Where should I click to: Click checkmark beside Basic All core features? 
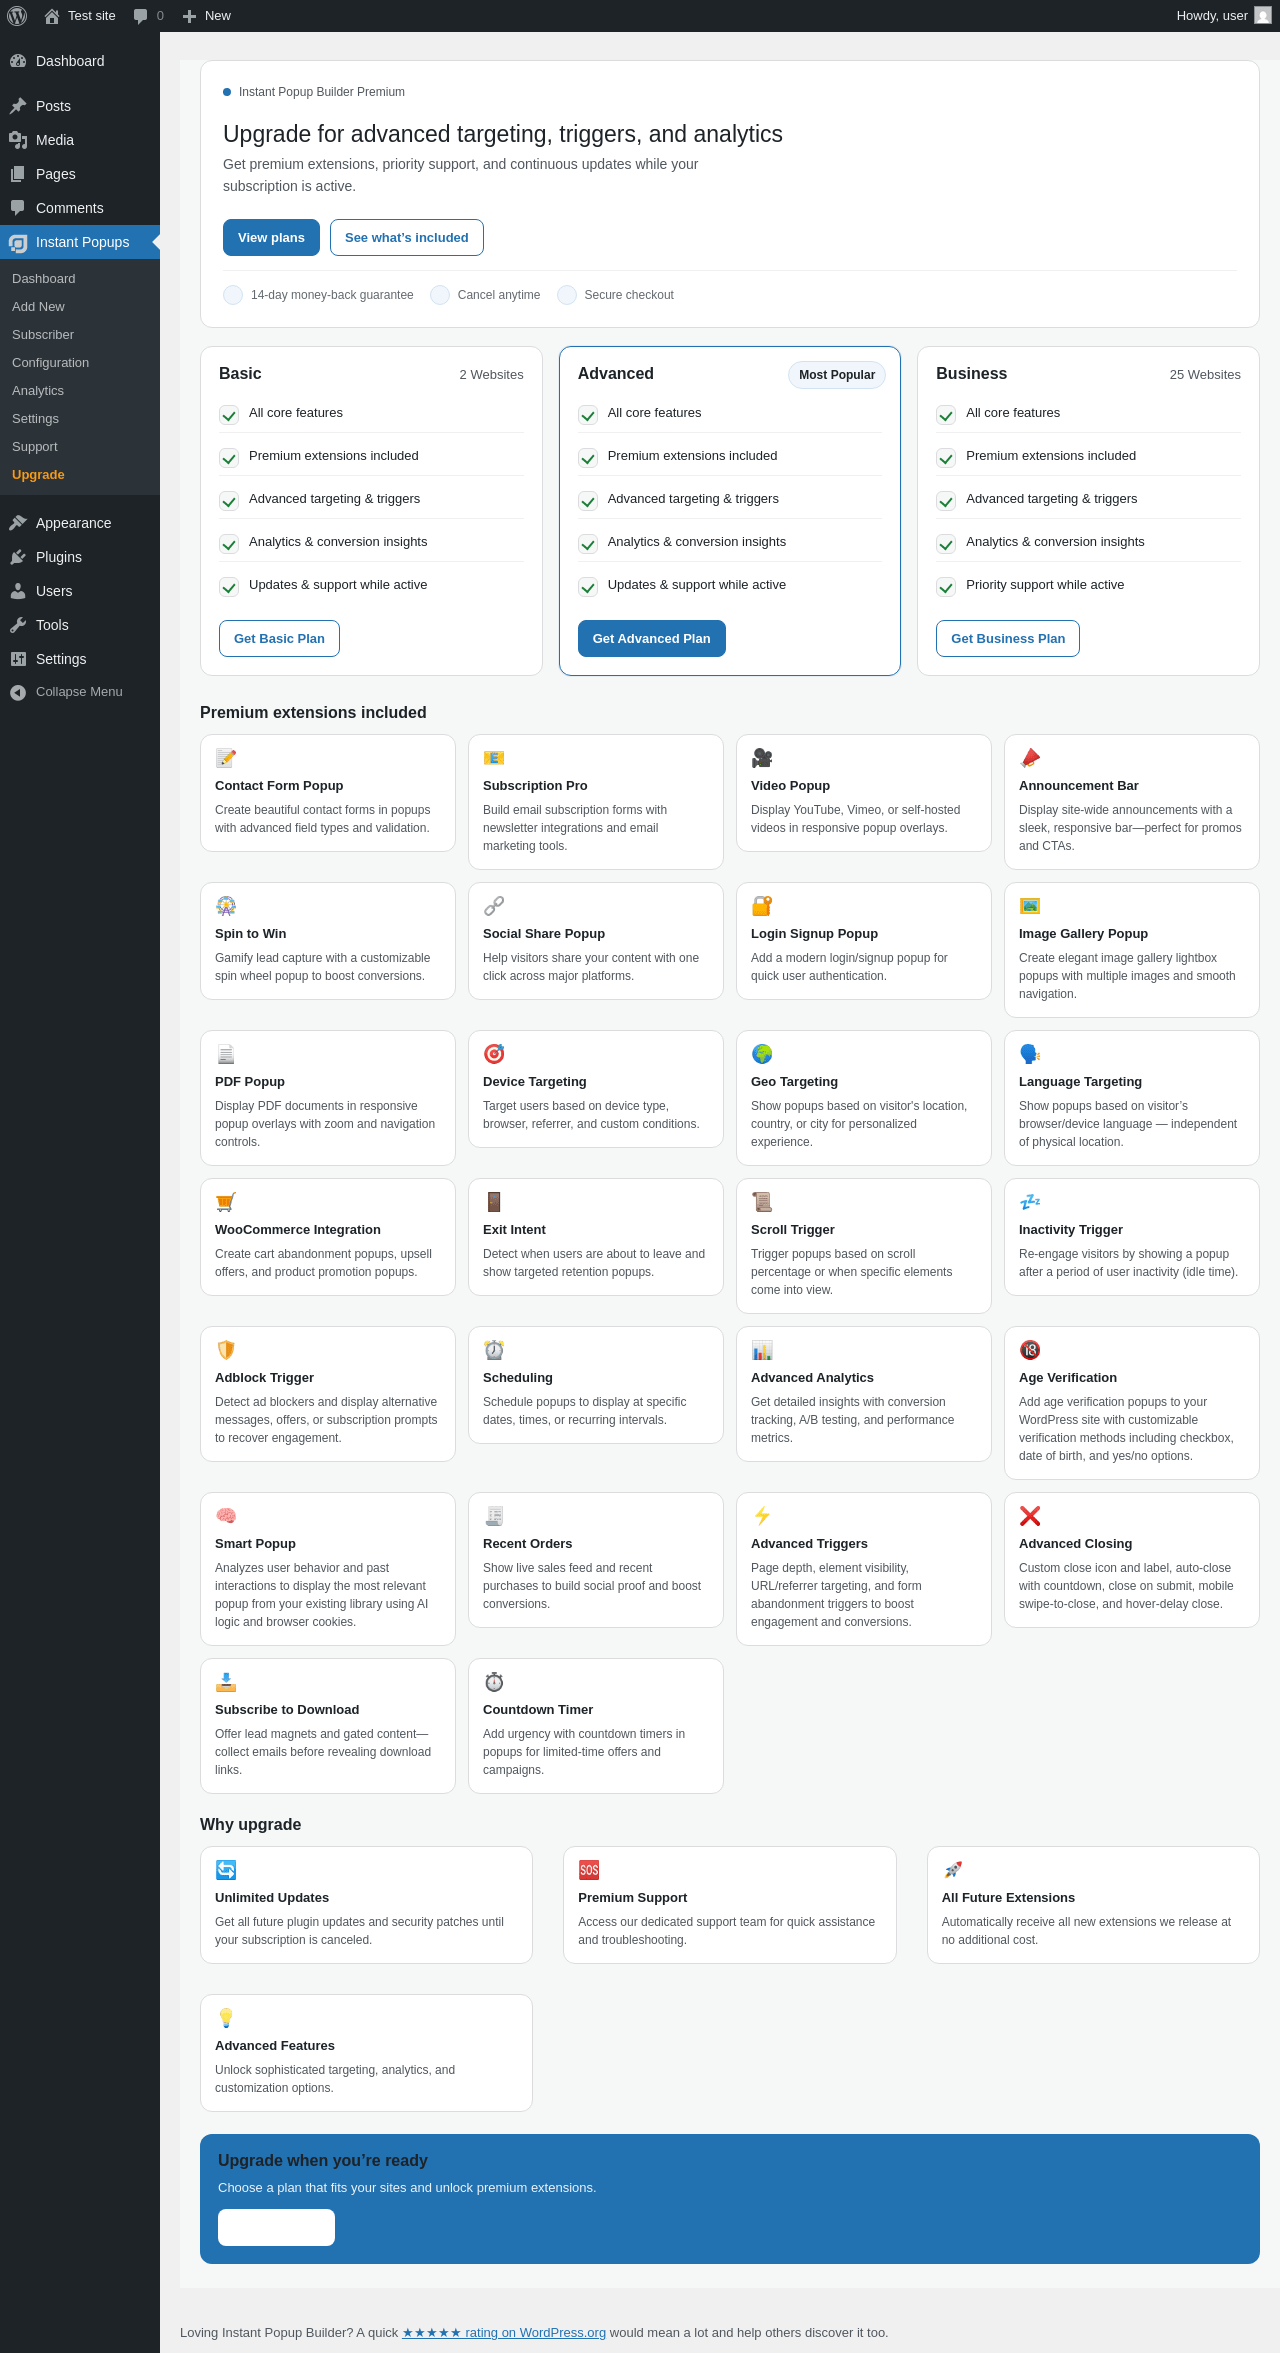(229, 415)
